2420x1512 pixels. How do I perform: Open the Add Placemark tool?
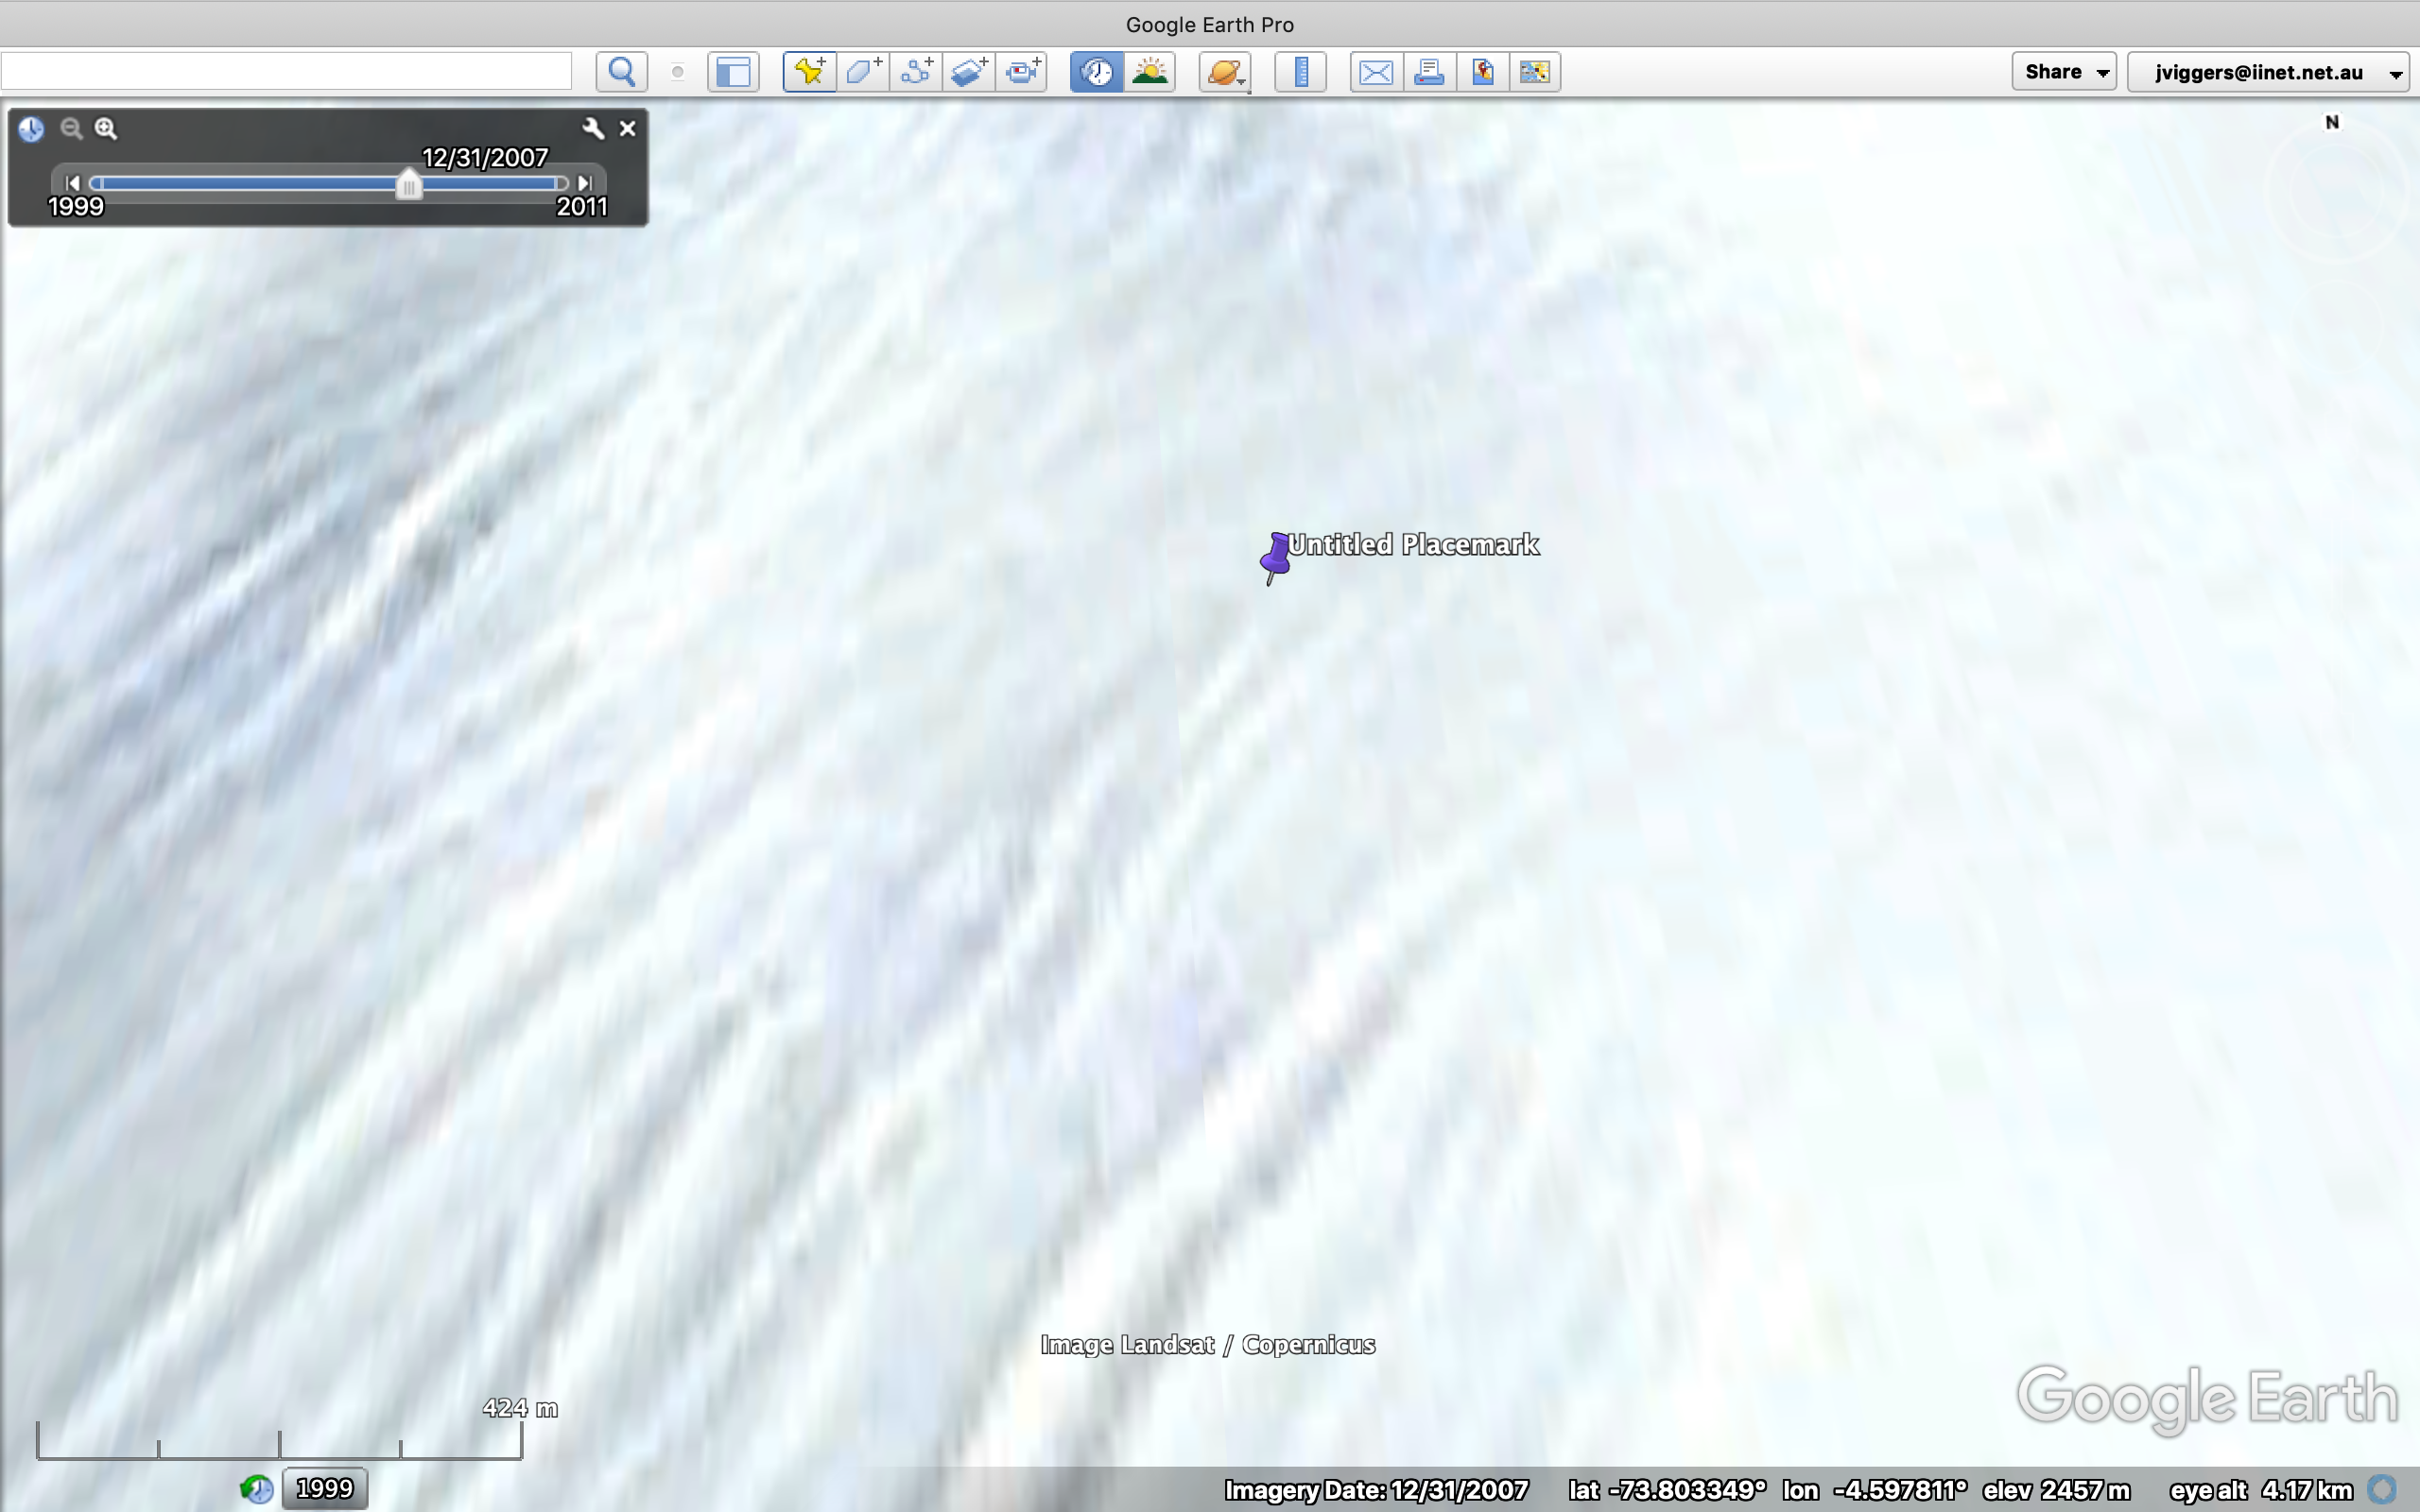point(808,71)
